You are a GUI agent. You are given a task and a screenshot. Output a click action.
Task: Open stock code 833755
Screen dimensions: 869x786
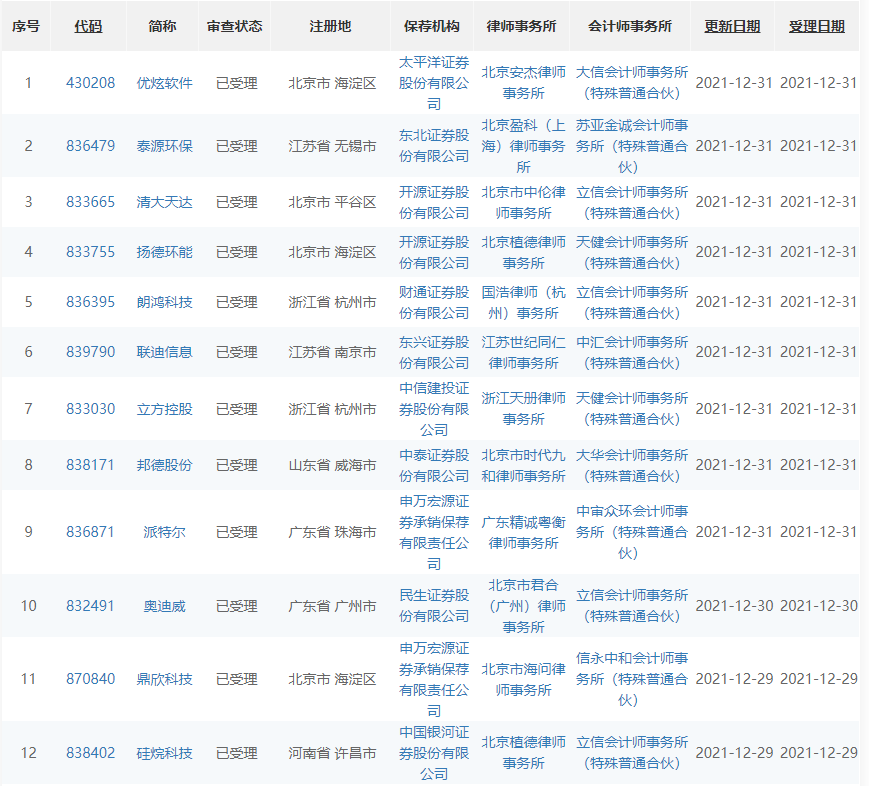(x=90, y=252)
